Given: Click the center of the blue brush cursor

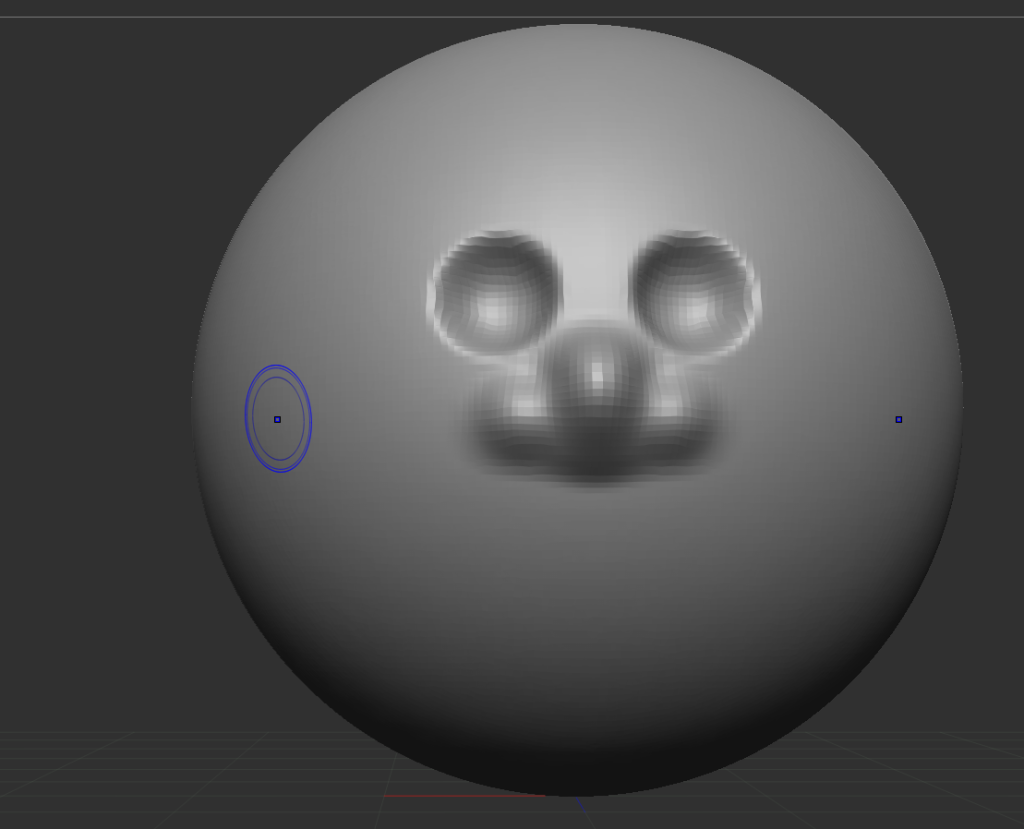Looking at the screenshot, I should 277,419.
